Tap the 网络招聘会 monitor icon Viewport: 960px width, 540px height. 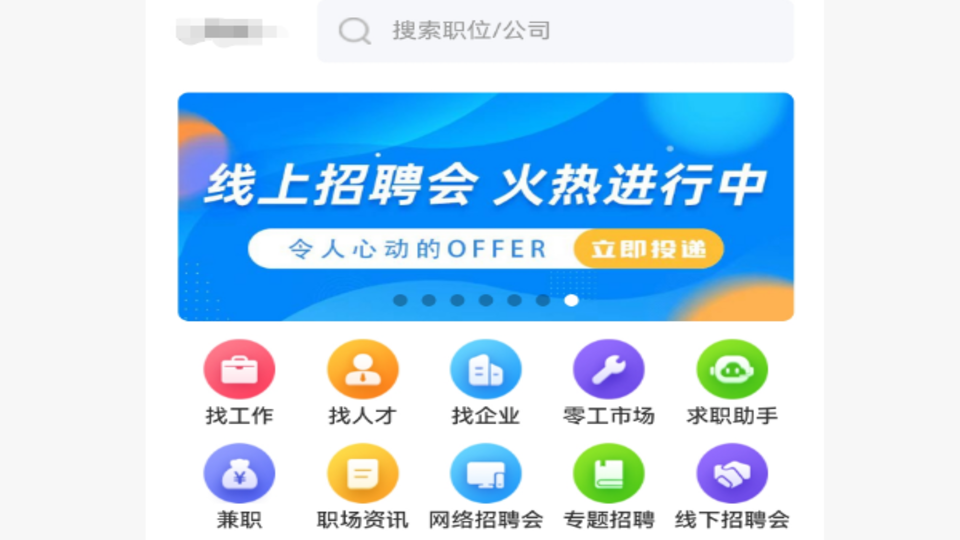pyautogui.click(x=486, y=473)
